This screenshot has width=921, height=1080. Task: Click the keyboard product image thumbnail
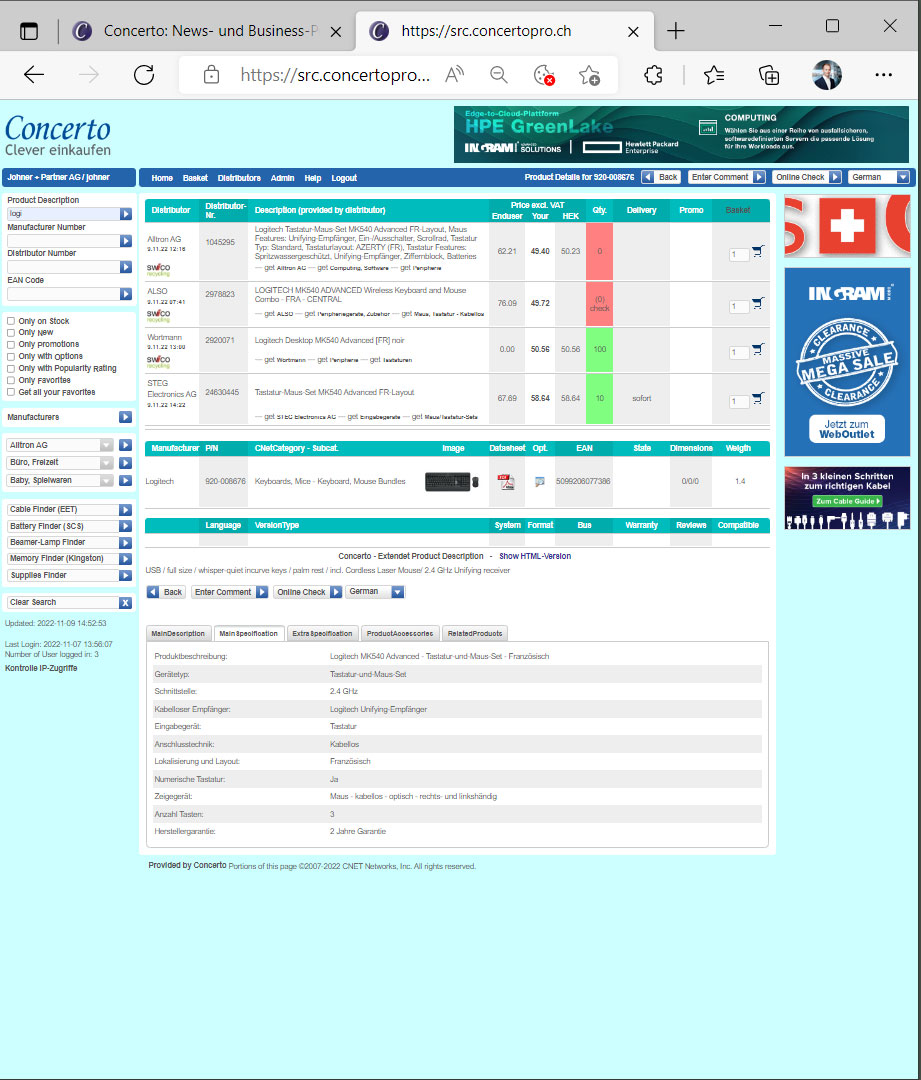pyautogui.click(x=451, y=481)
